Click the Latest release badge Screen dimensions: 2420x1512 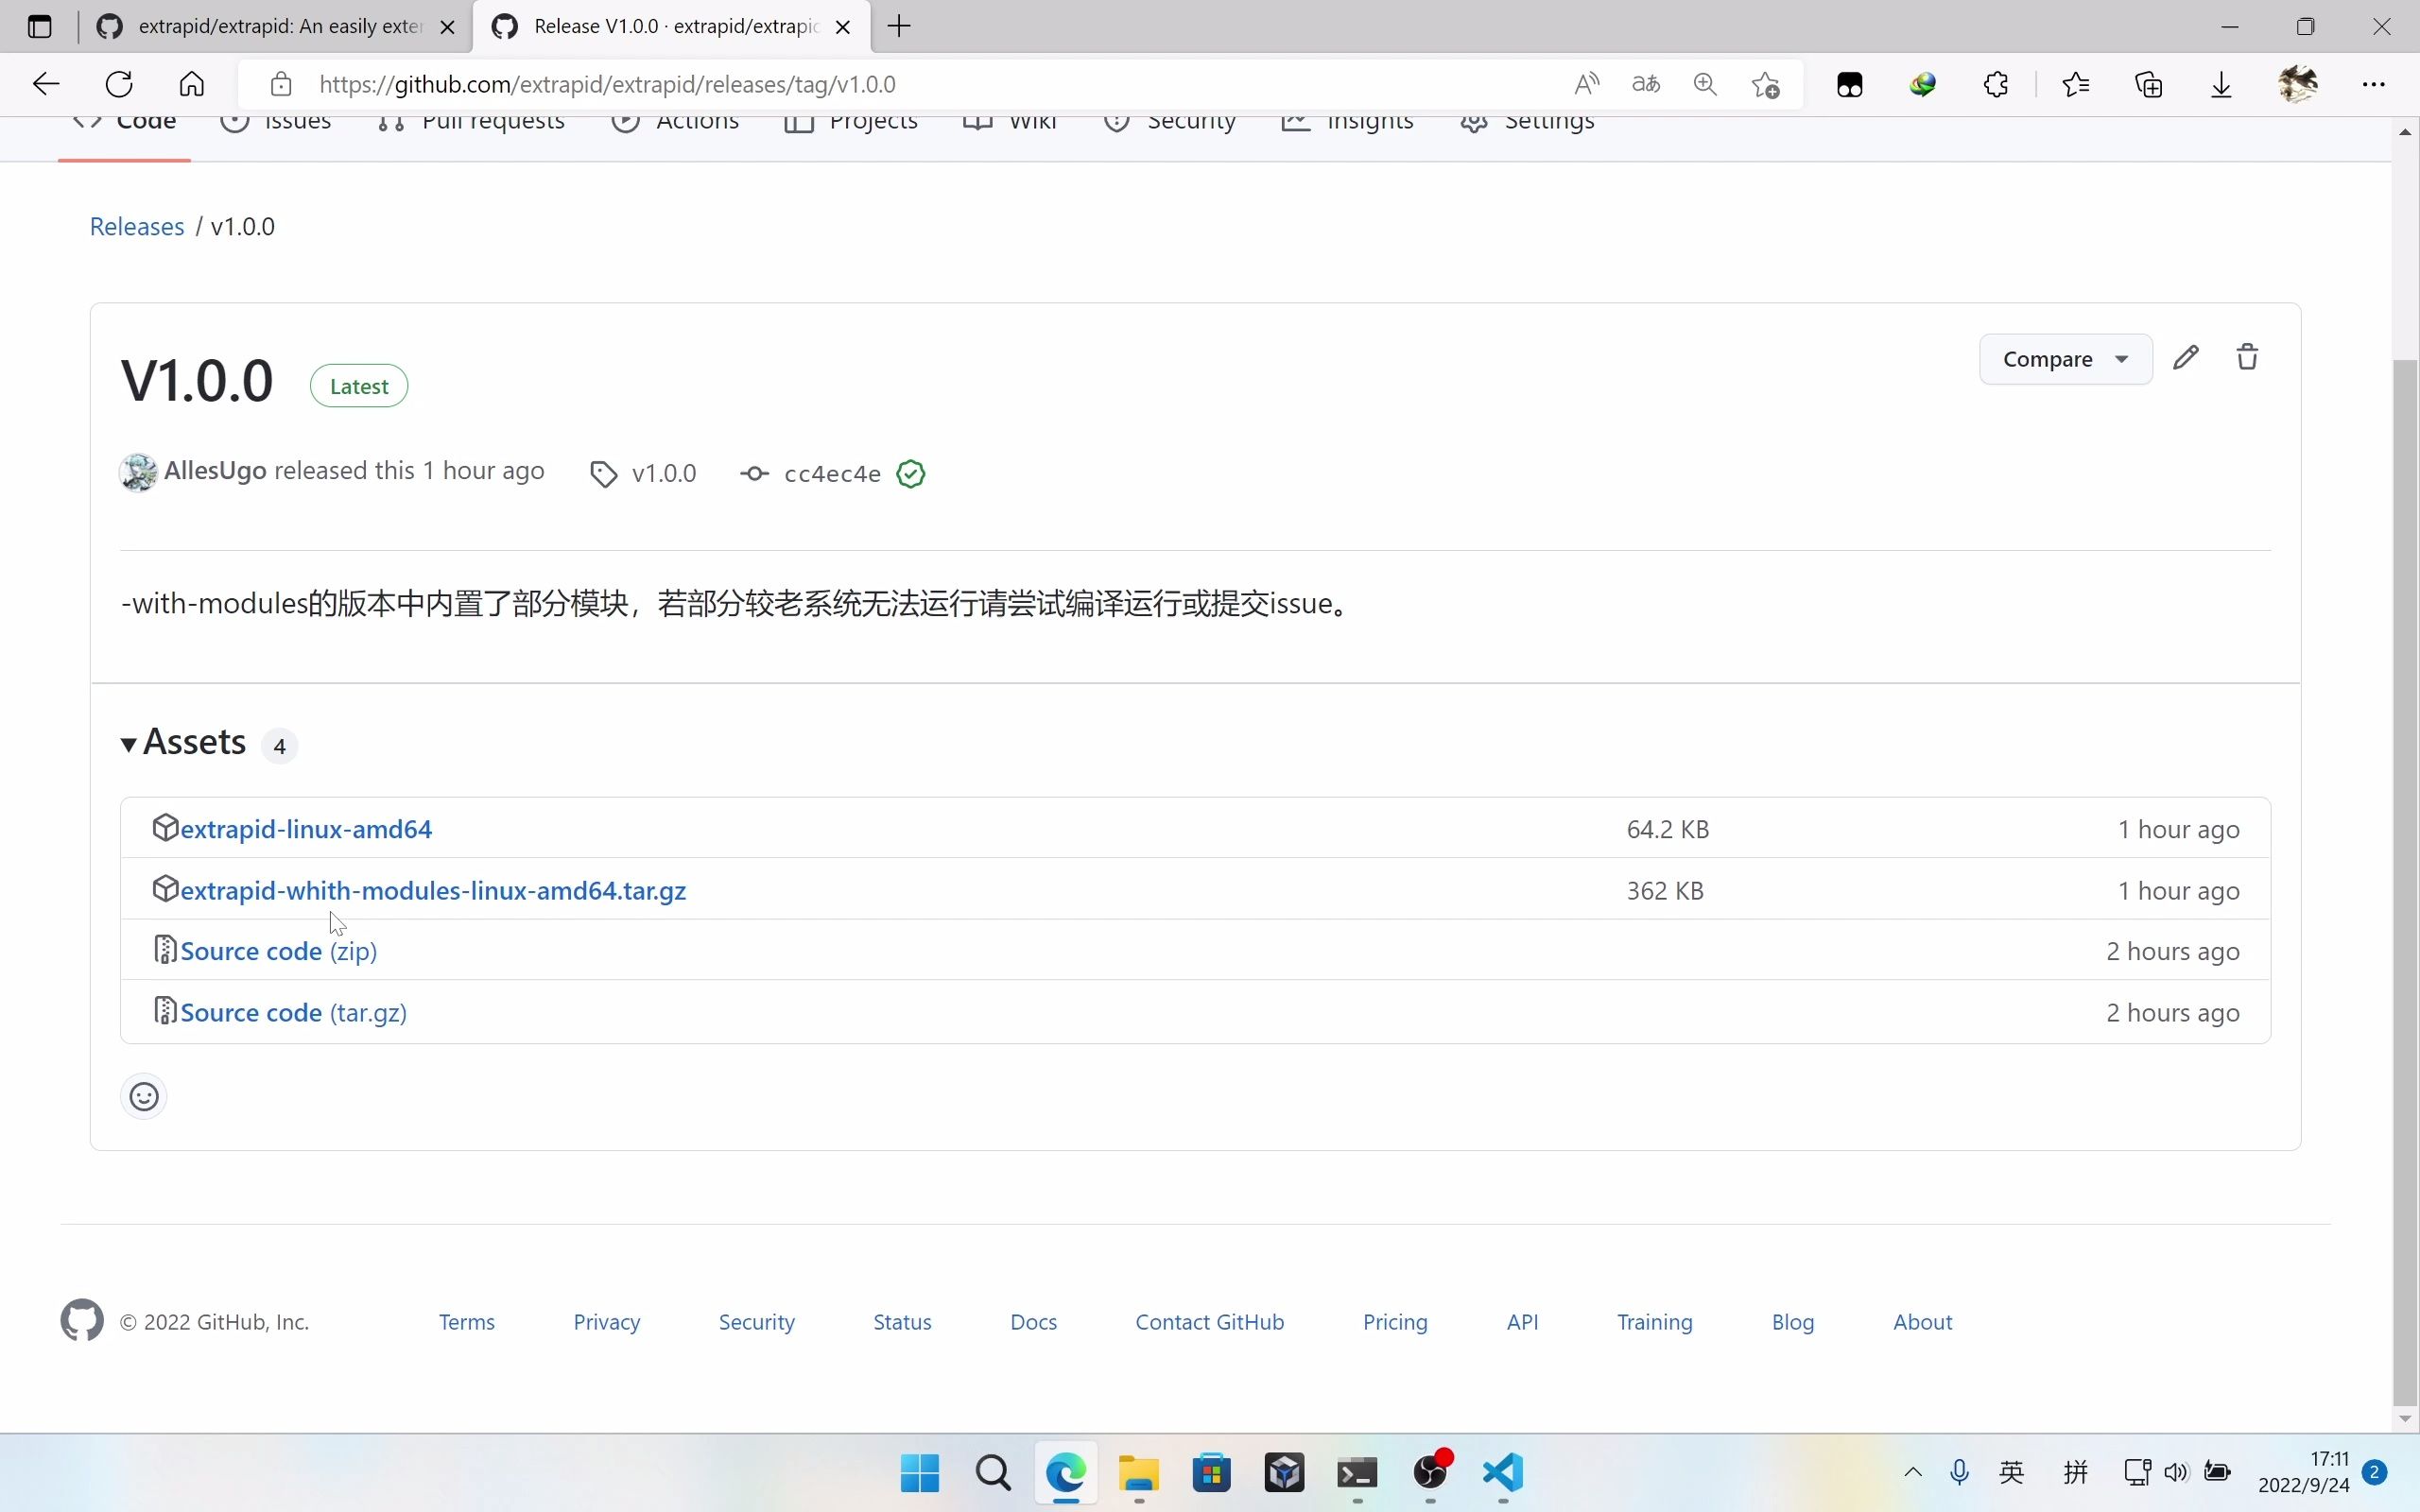(x=359, y=386)
